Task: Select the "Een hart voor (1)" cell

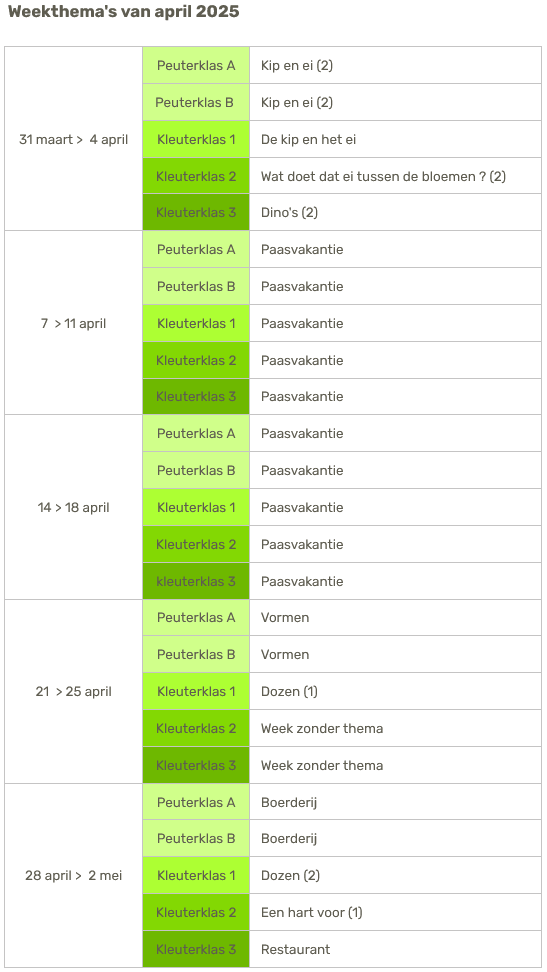Action: [x=396, y=912]
